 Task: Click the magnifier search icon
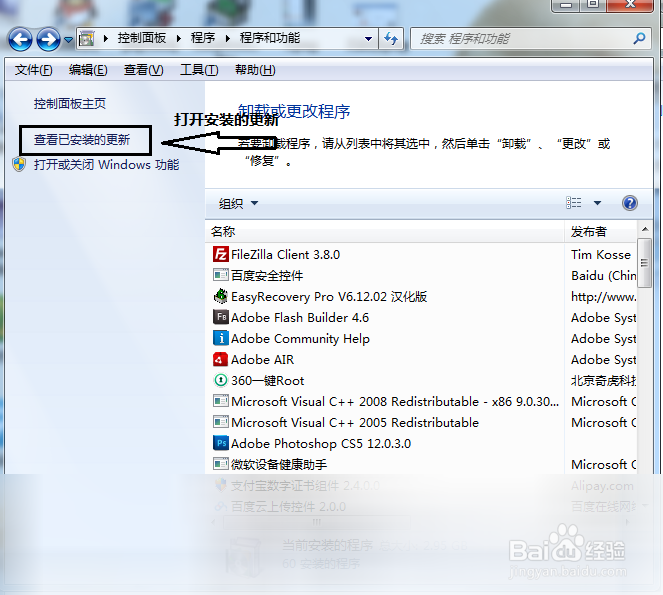click(639, 39)
